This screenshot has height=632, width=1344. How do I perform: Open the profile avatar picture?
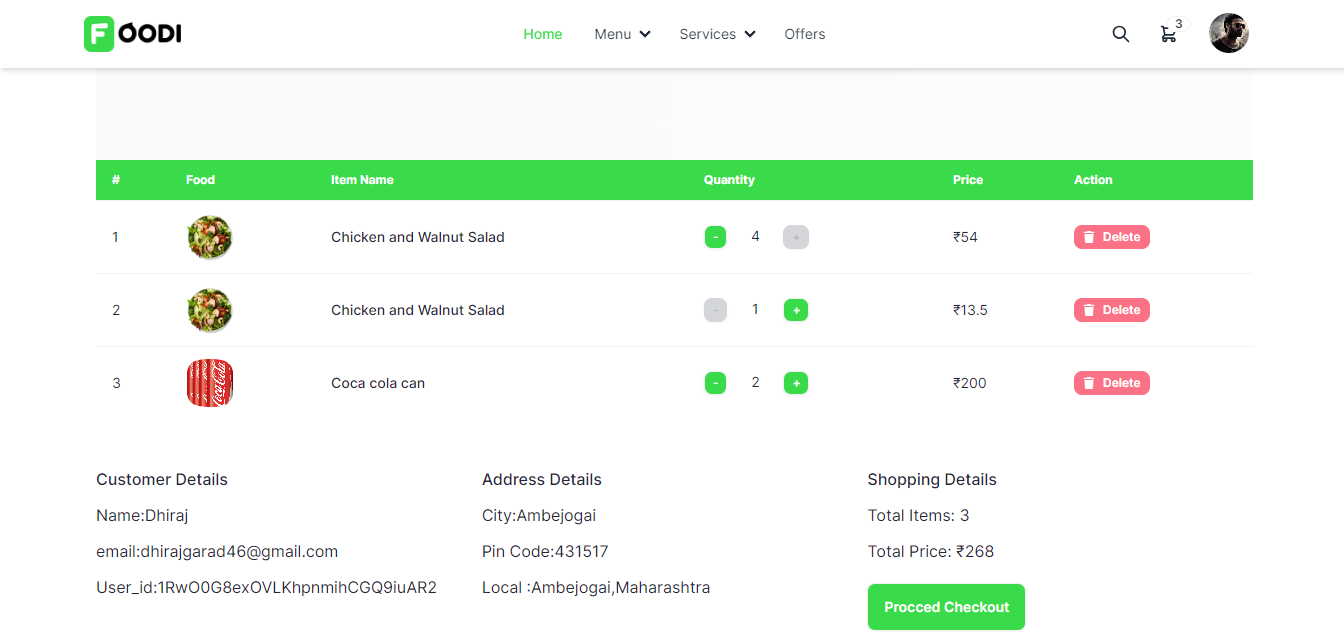point(1228,33)
